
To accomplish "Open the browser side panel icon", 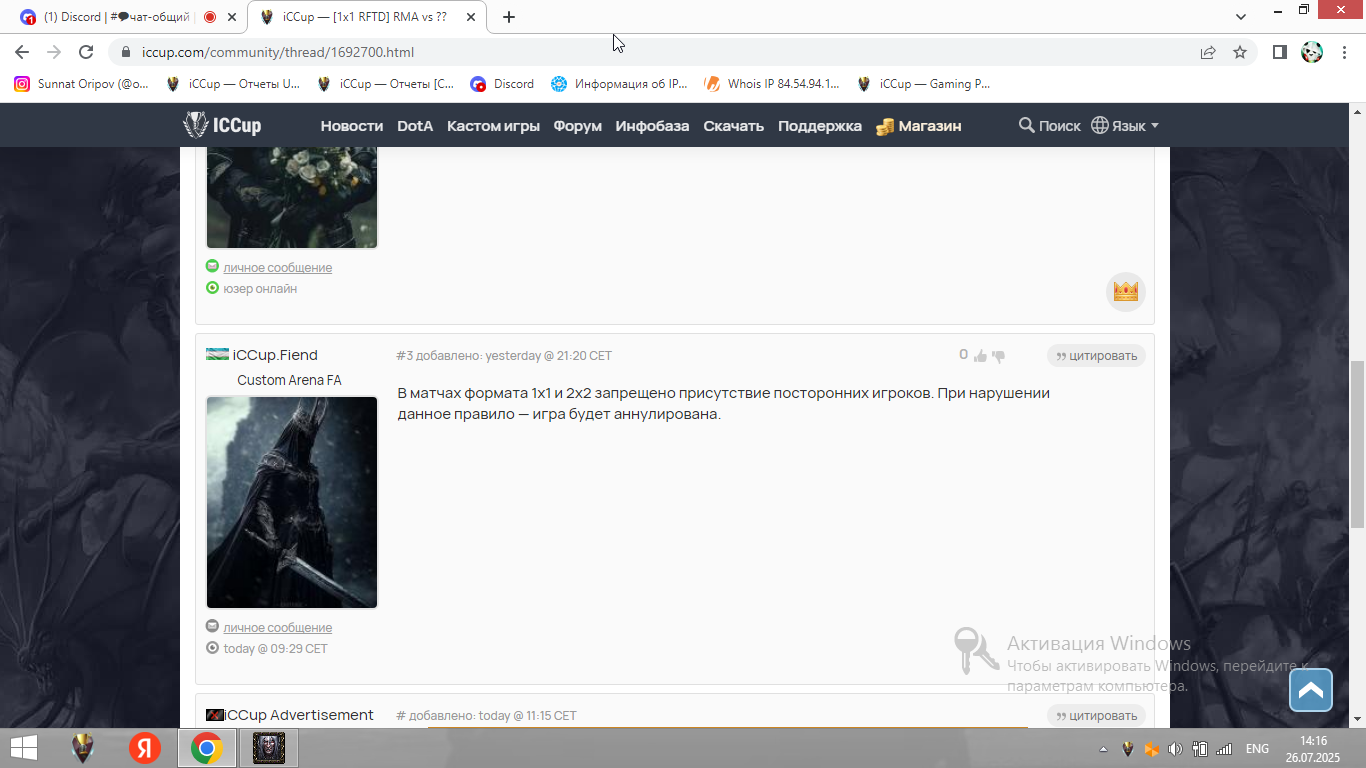I will coord(1279,52).
